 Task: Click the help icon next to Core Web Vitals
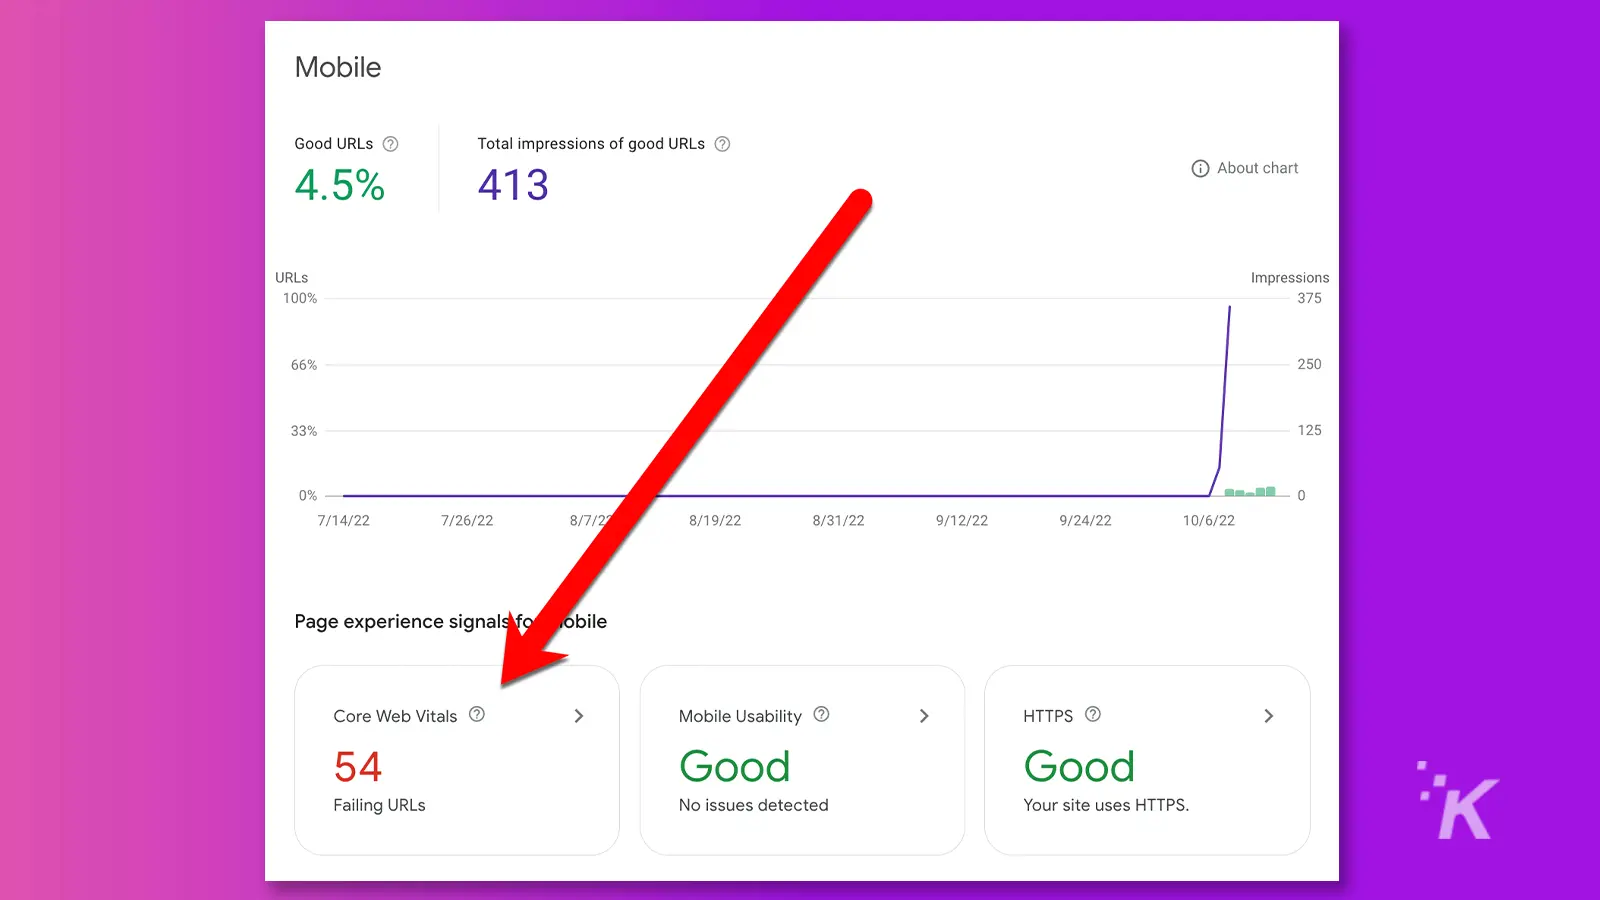point(477,714)
